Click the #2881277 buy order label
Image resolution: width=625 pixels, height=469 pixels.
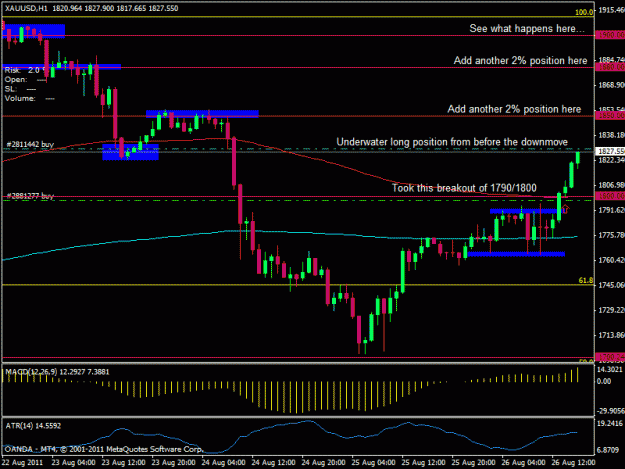pyautogui.click(x=30, y=196)
